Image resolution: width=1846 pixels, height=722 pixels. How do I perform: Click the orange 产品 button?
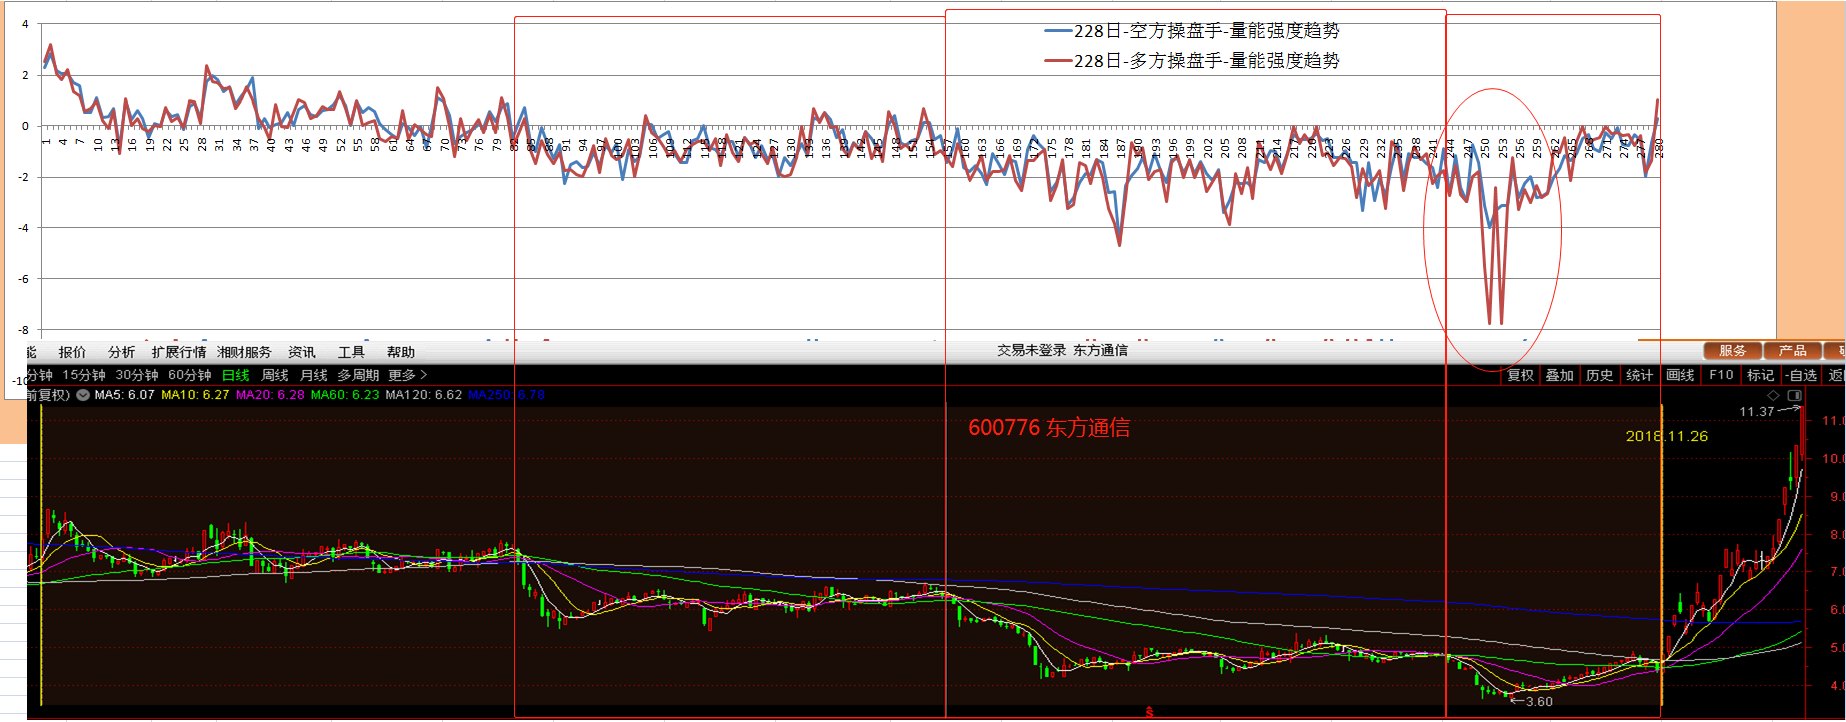(x=1793, y=351)
